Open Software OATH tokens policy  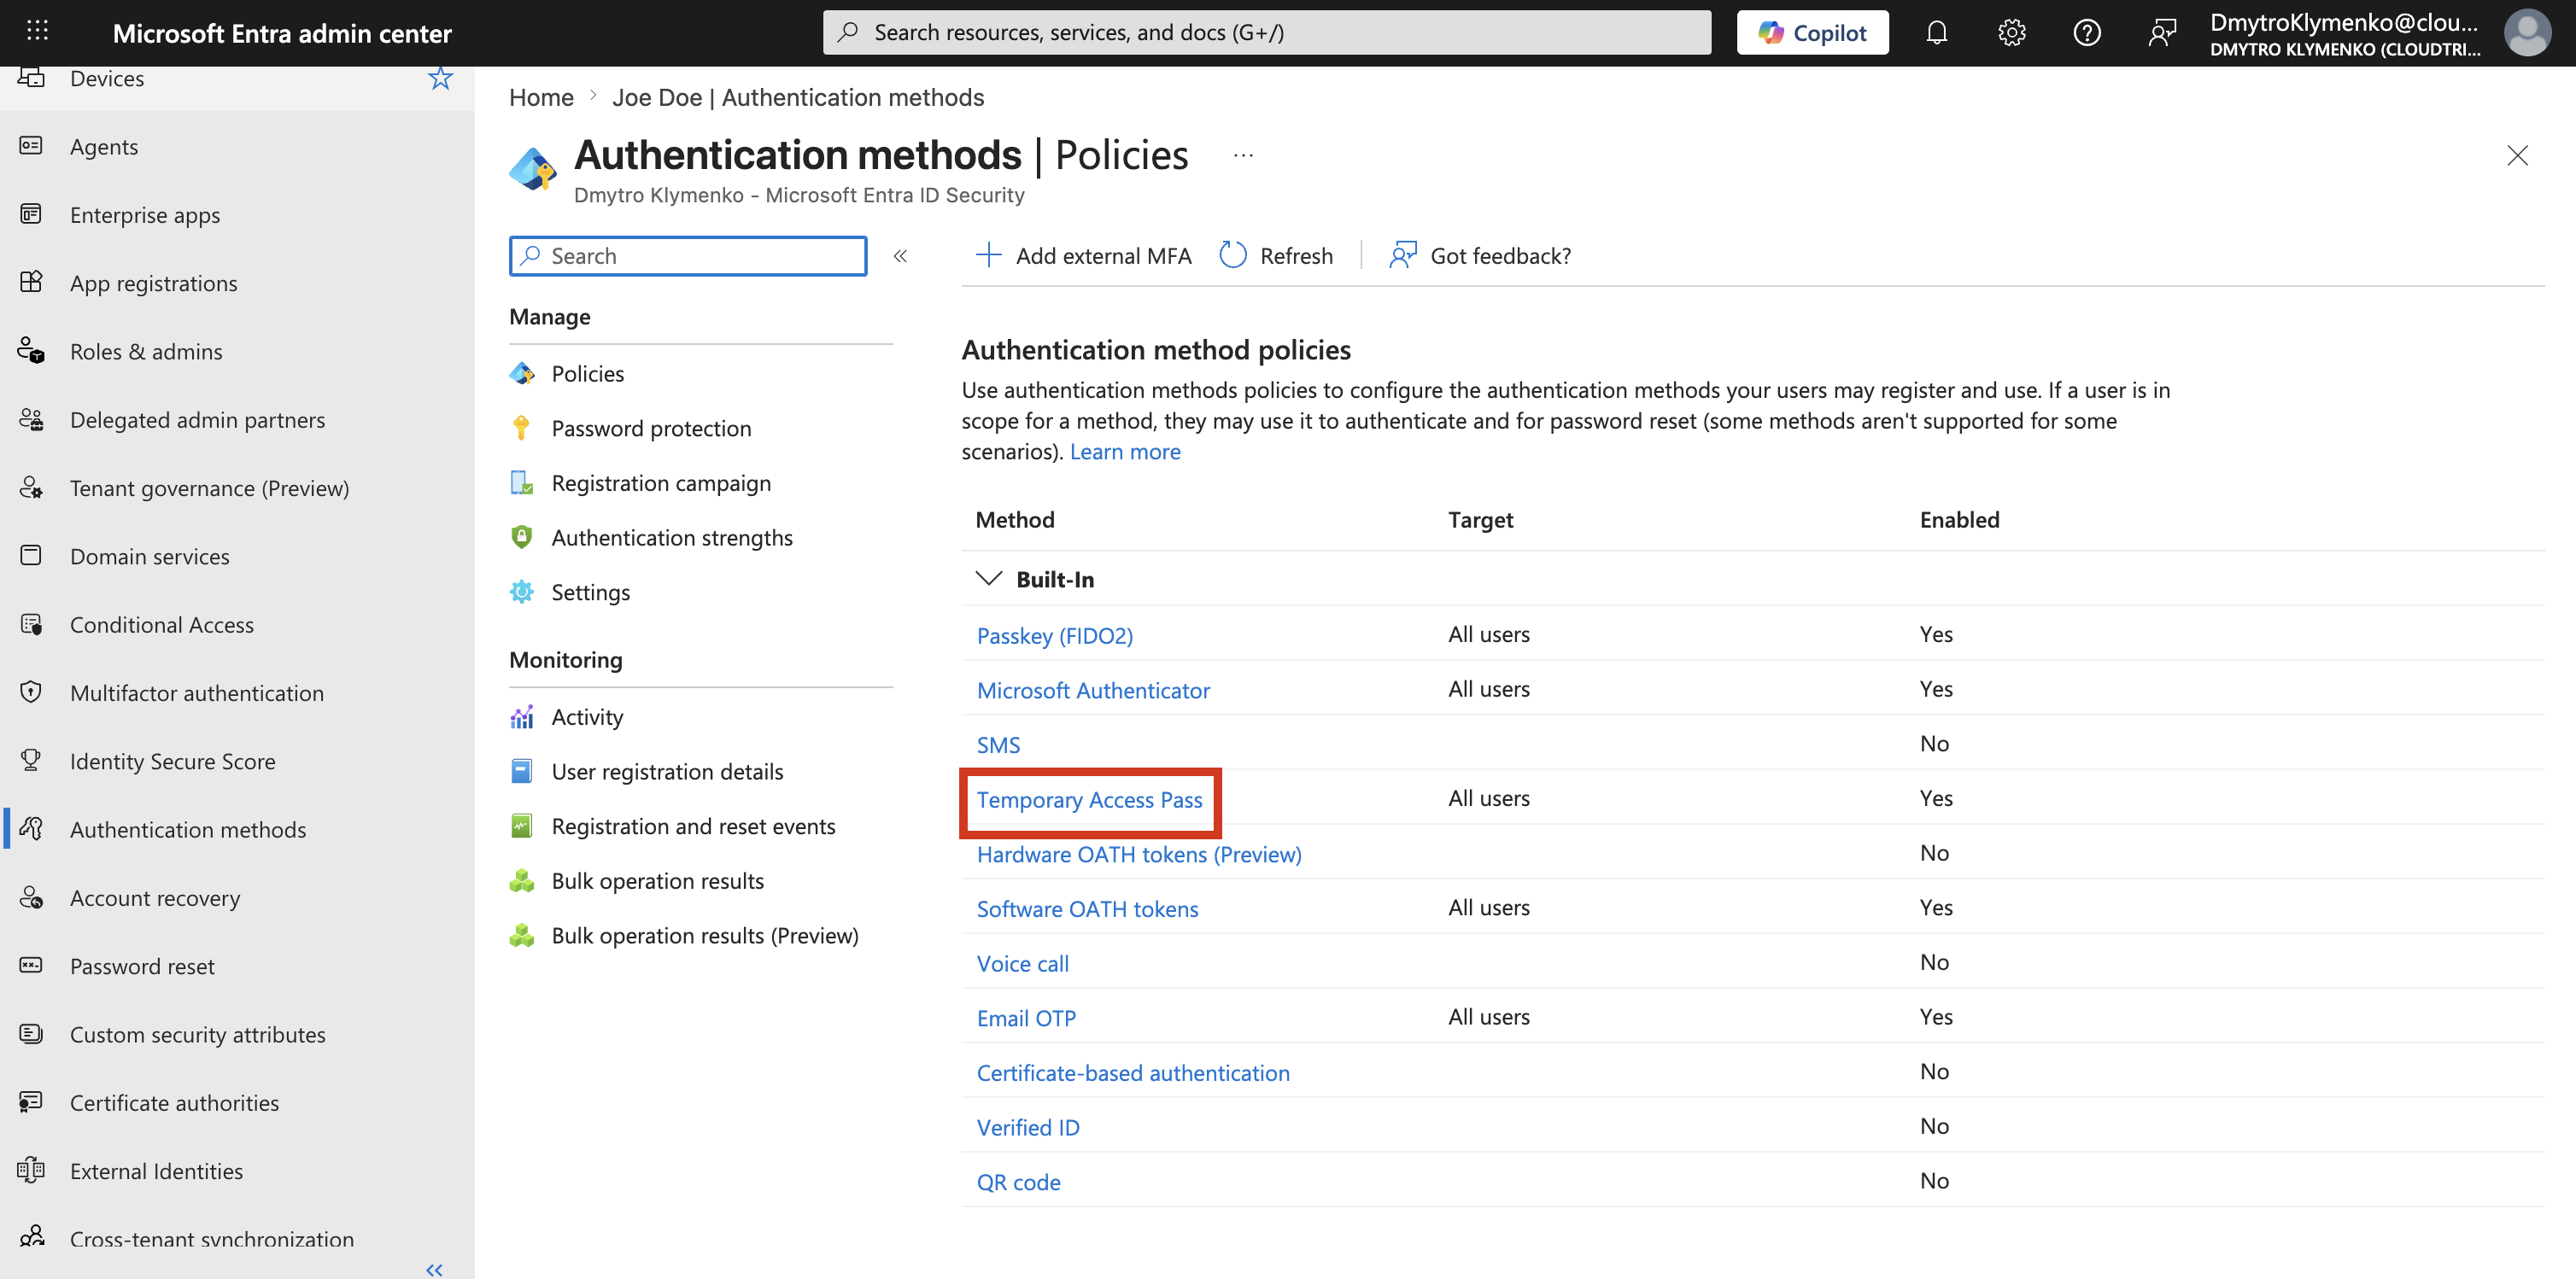(x=1087, y=909)
